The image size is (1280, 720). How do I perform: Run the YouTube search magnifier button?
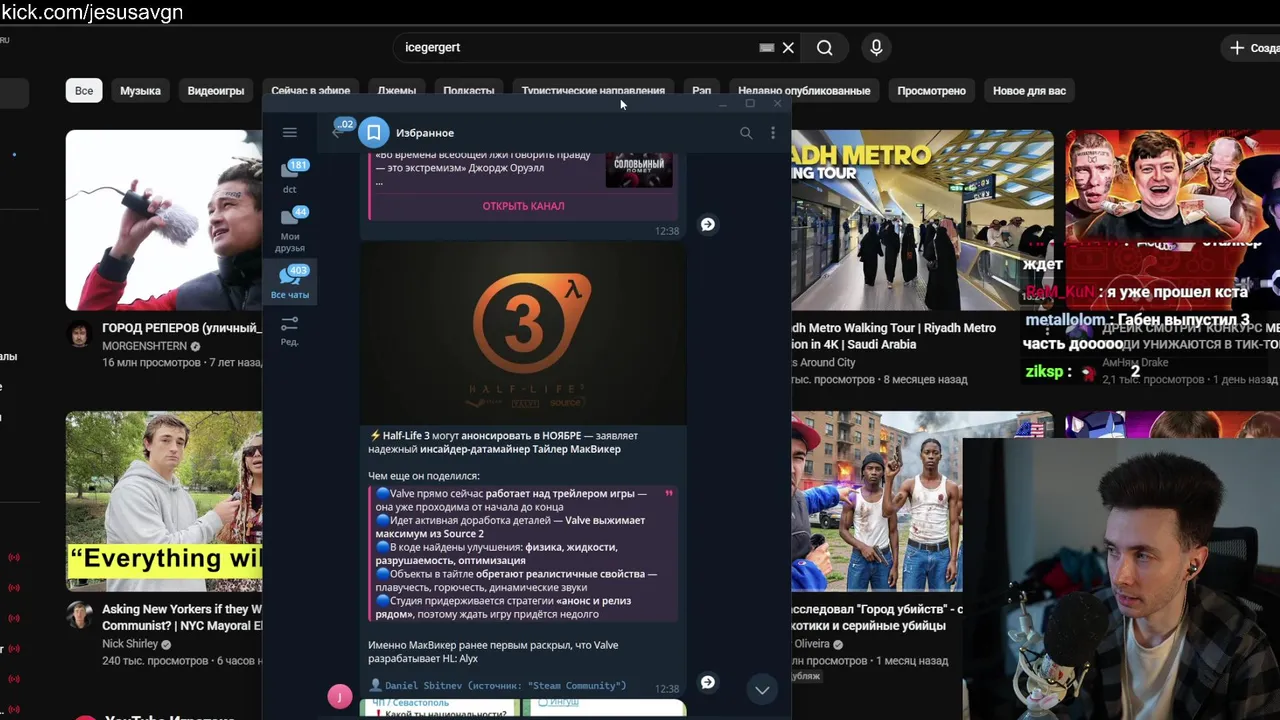coord(824,47)
